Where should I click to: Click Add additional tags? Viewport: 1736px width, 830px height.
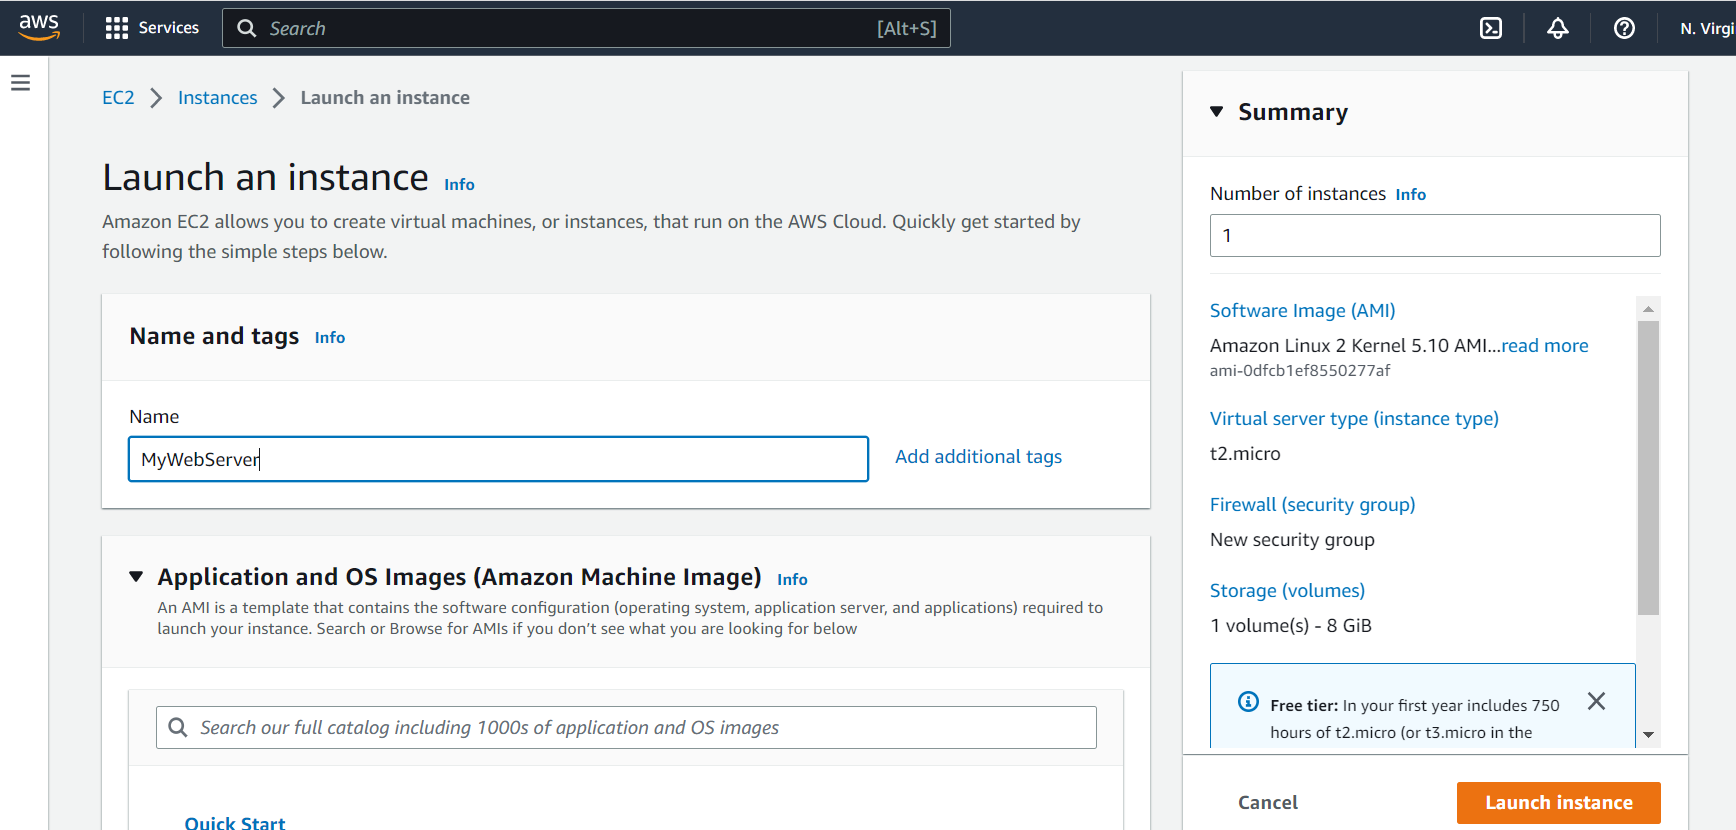coord(978,457)
